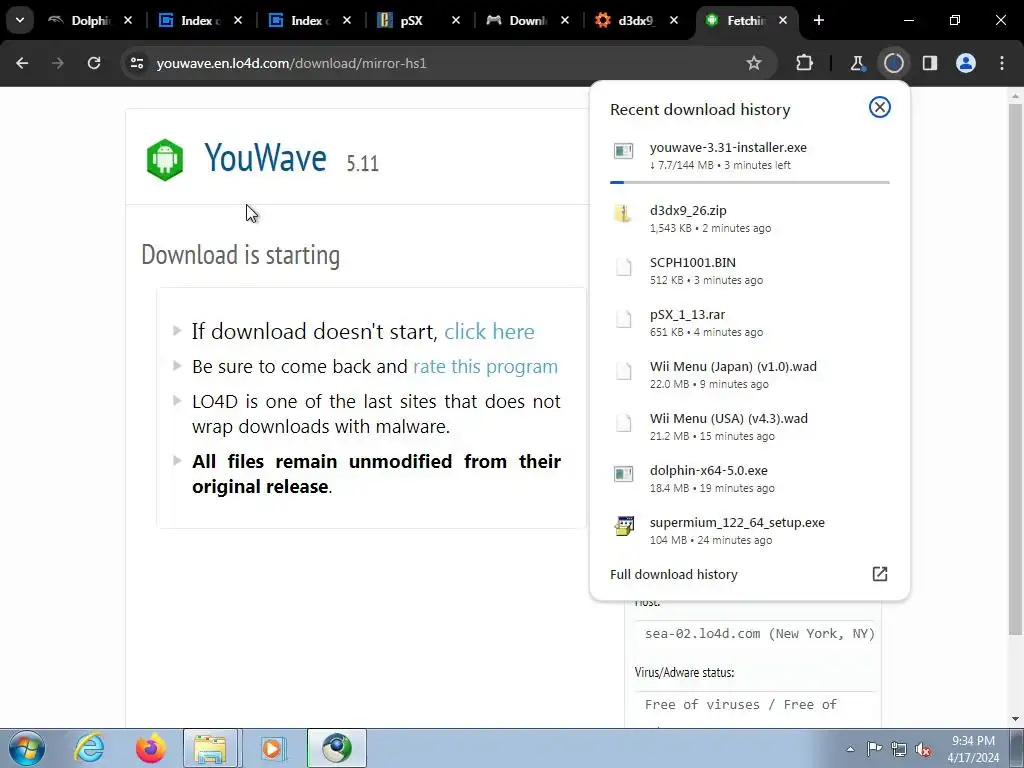Switch to the Dolphin tab
1024x768 pixels.
click(90, 20)
